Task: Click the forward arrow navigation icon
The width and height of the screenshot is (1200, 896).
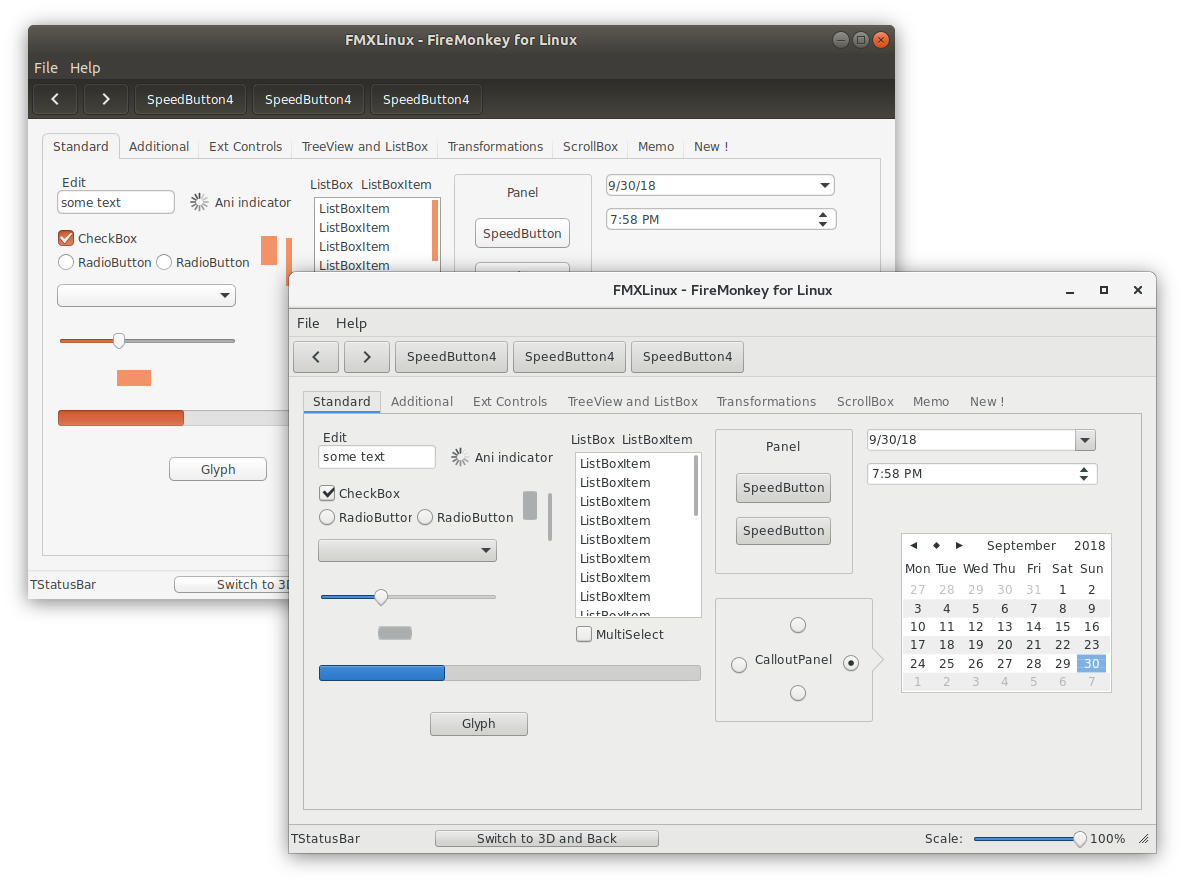Action: tap(367, 356)
